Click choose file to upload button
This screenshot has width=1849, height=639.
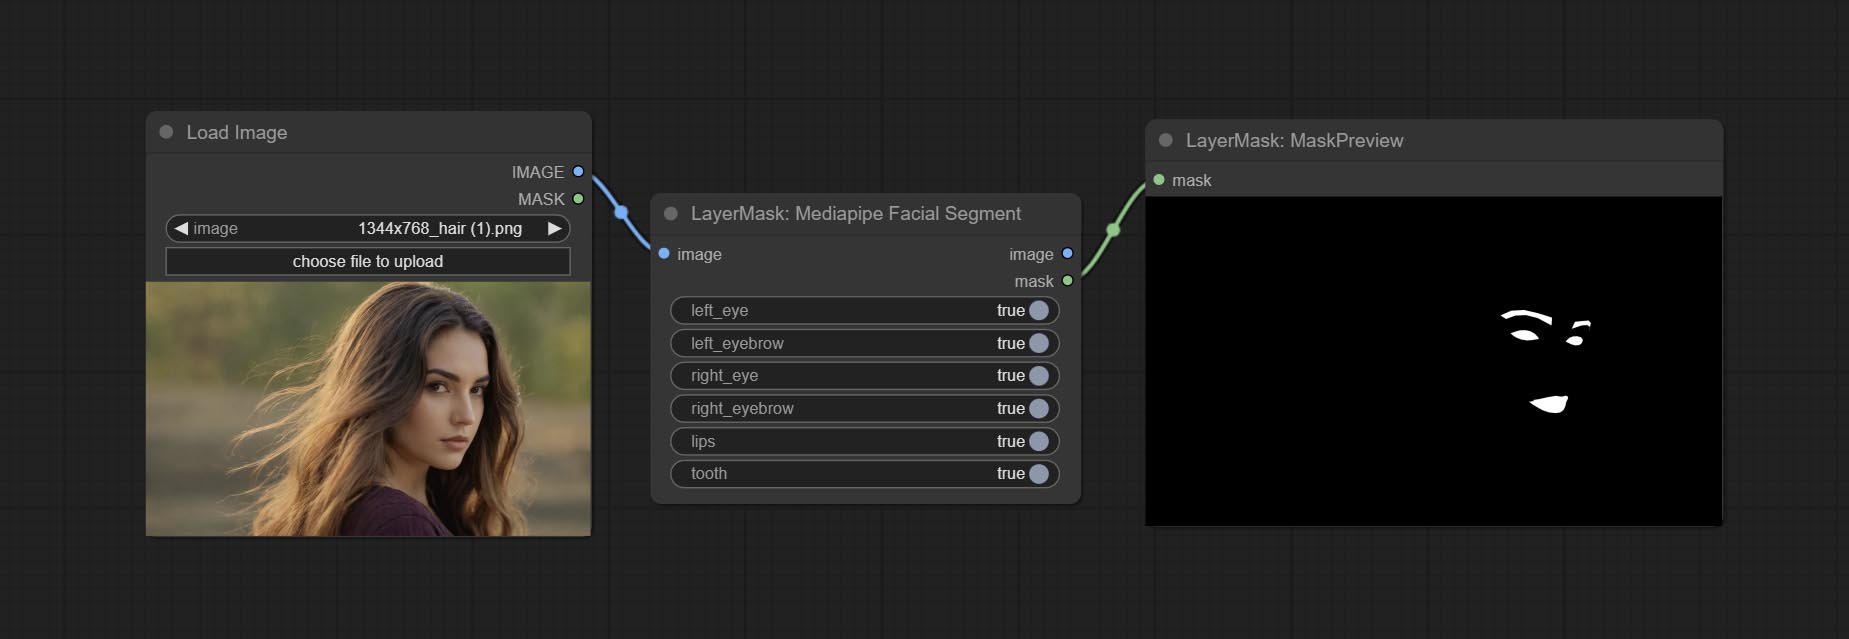click(367, 261)
